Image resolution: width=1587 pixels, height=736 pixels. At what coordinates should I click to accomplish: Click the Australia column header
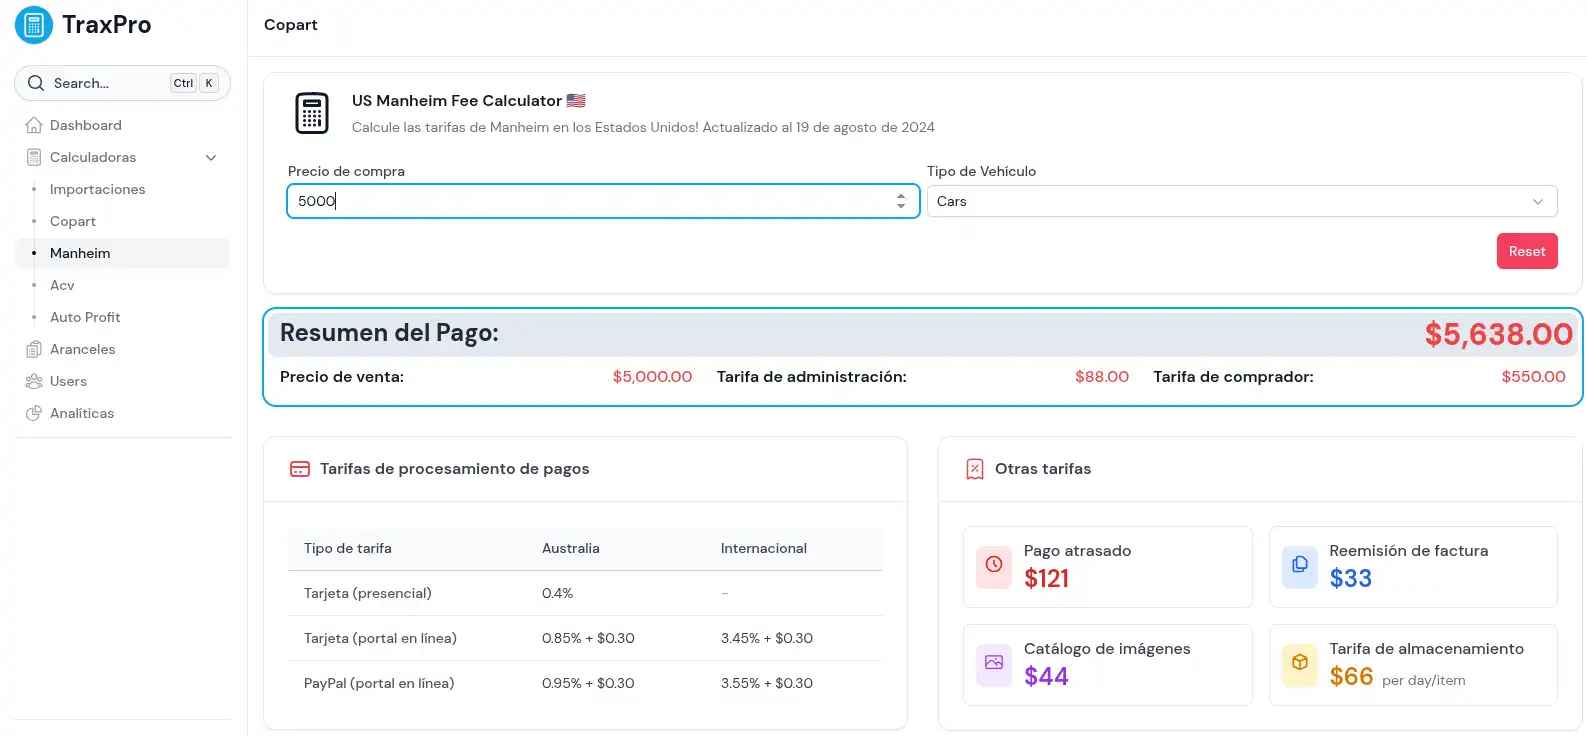coord(571,548)
